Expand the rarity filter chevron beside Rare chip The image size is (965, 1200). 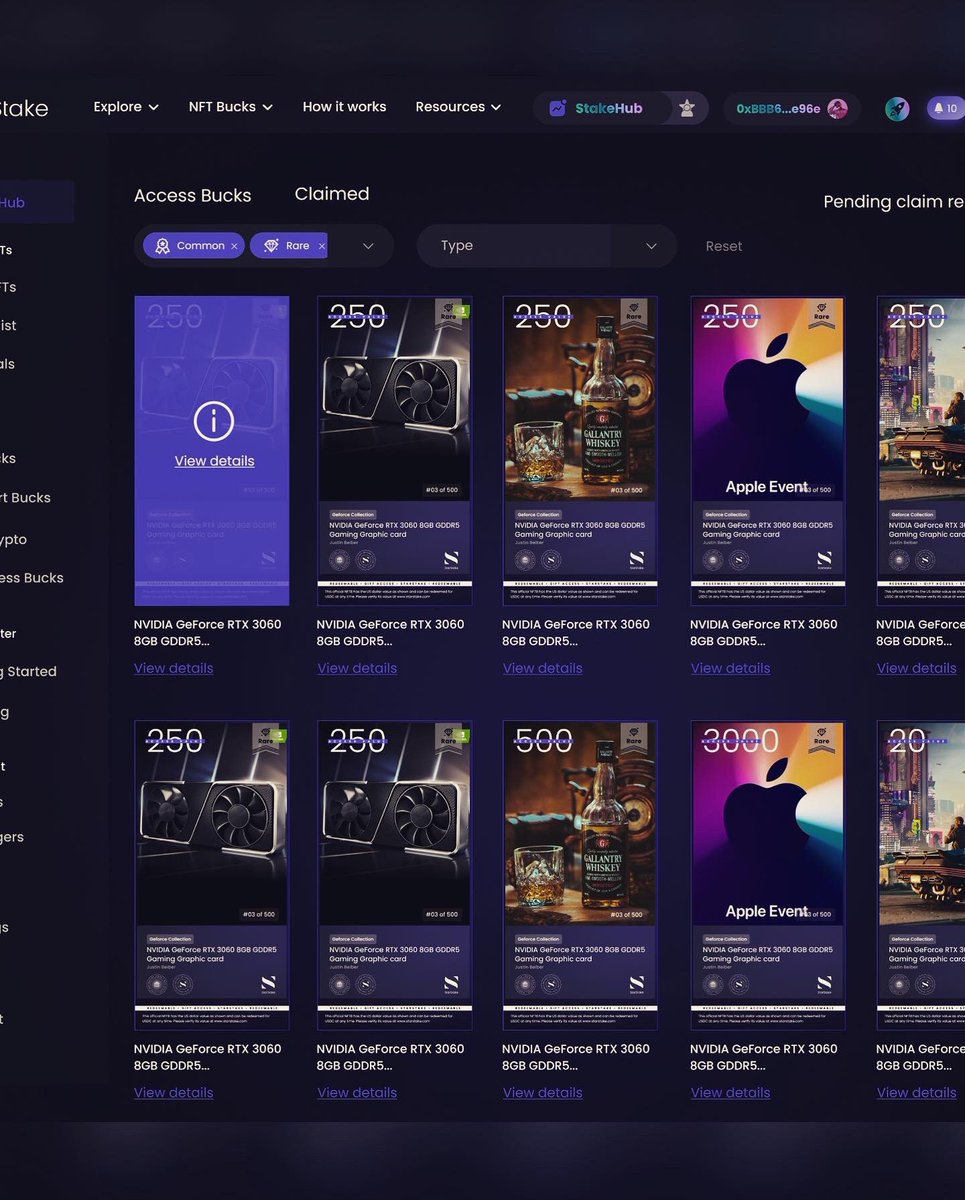tap(367, 246)
